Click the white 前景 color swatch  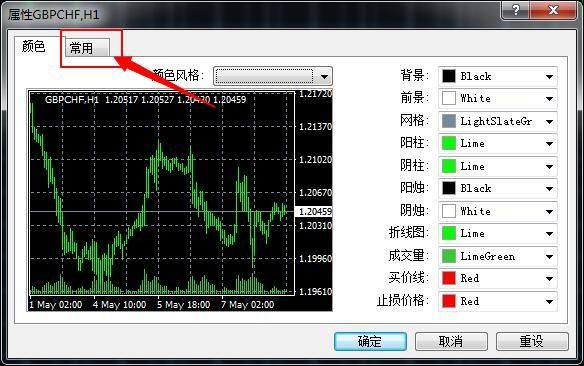(448, 99)
